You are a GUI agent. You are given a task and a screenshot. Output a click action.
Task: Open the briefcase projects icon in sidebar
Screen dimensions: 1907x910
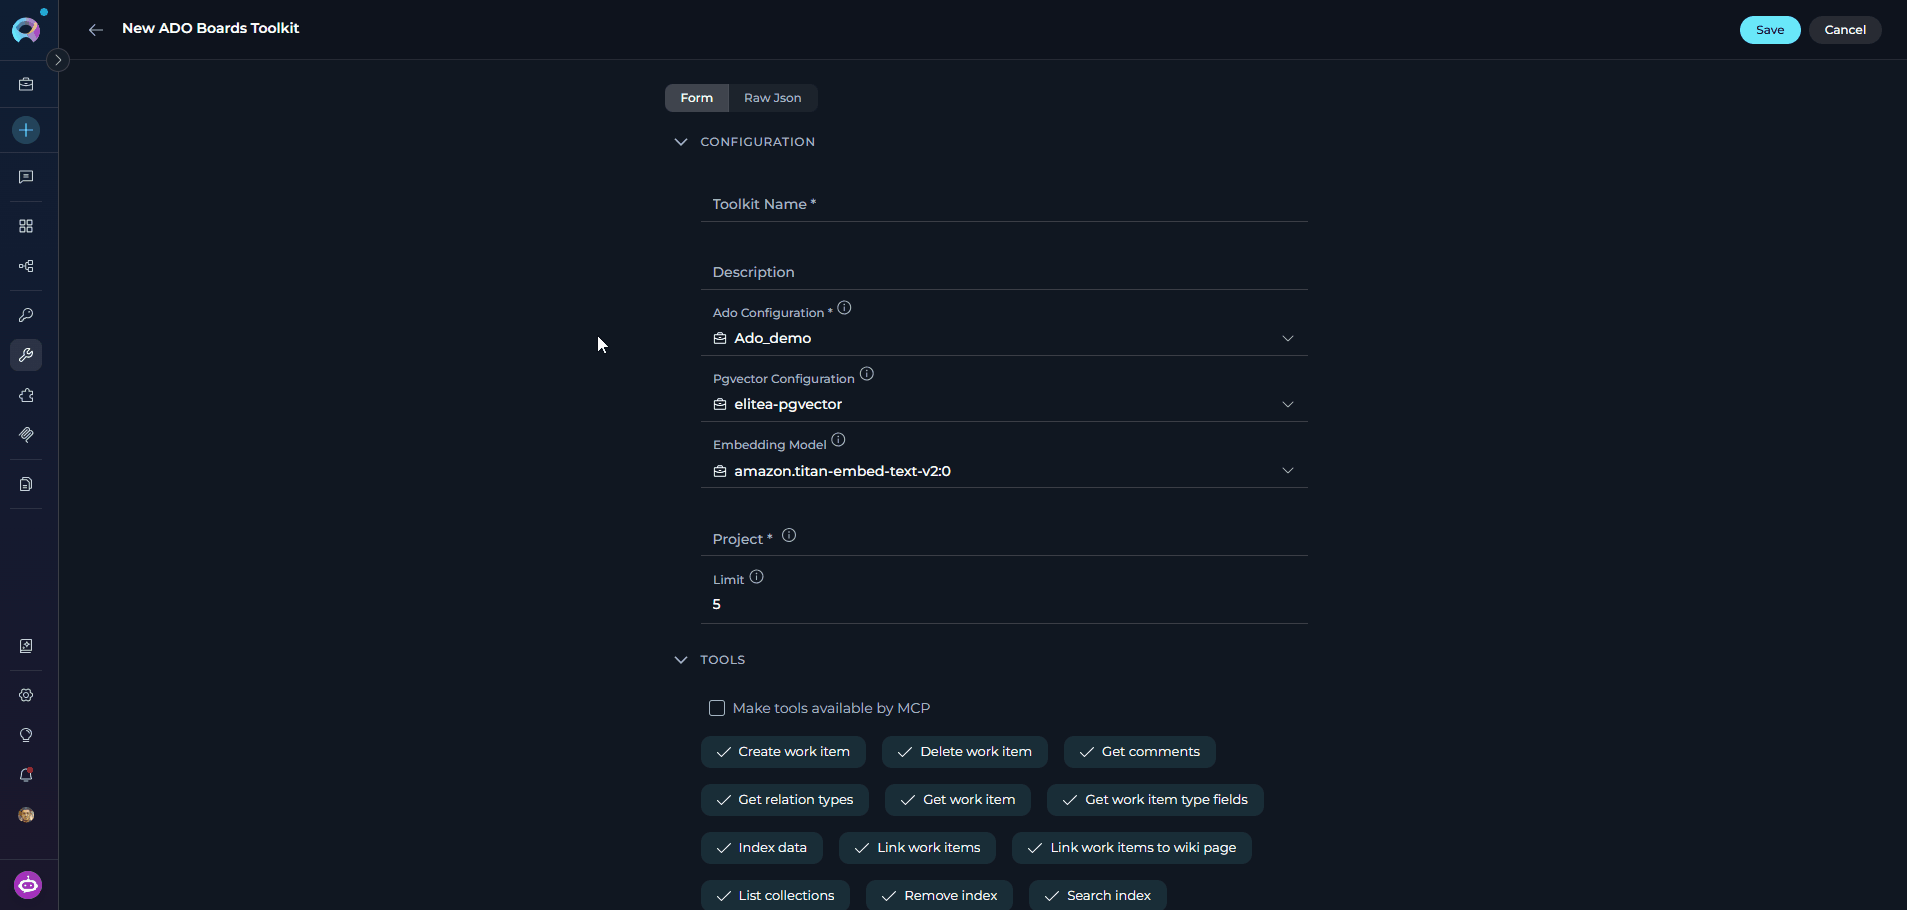coord(26,85)
